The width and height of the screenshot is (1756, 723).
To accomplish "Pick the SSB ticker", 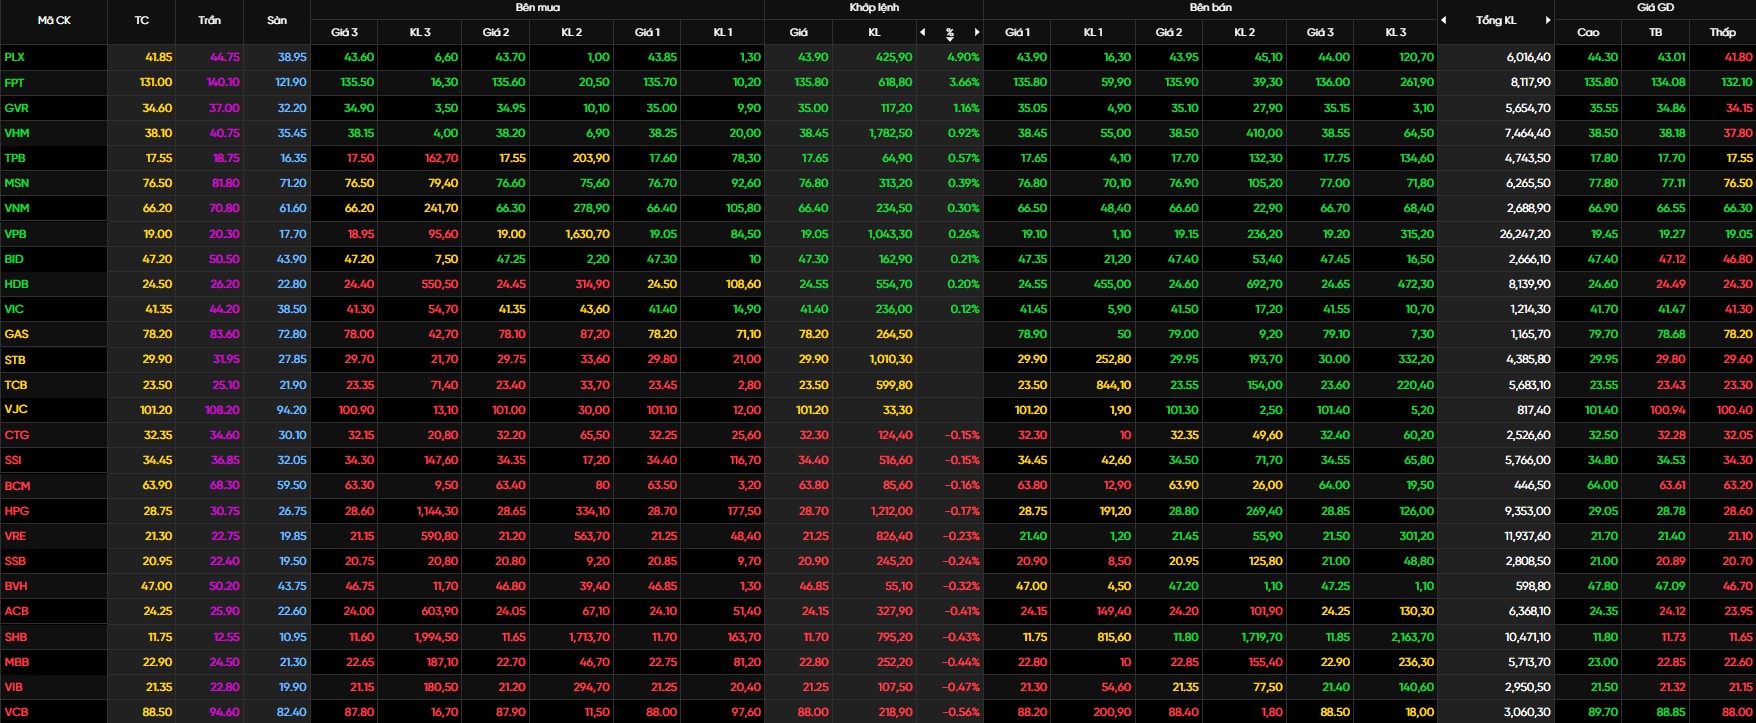I will [15, 561].
